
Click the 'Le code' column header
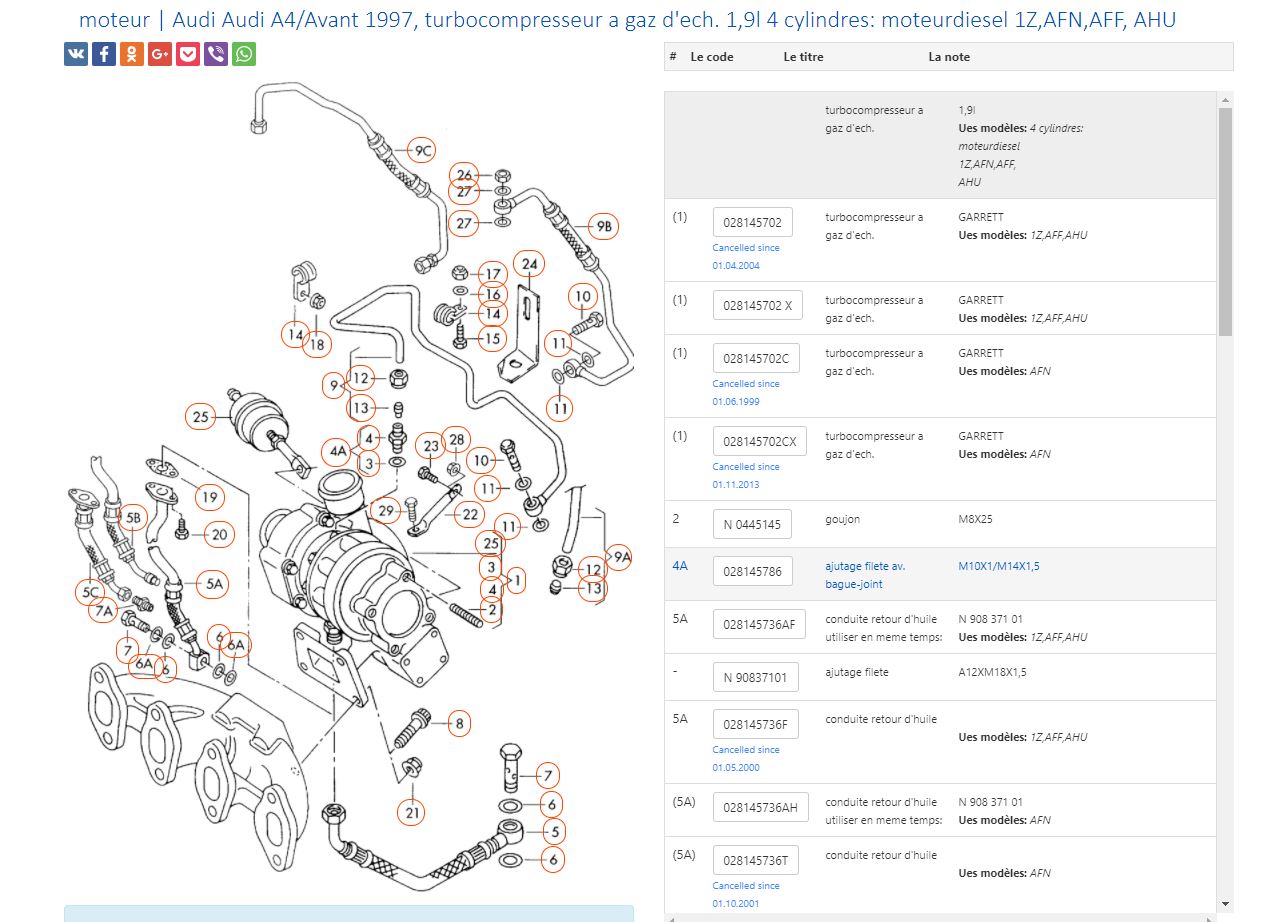point(711,57)
